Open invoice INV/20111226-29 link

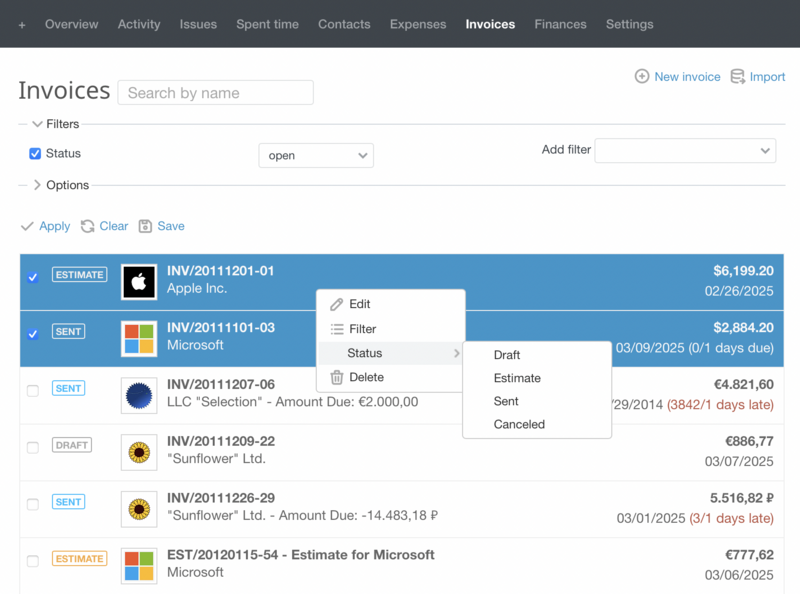221,498
